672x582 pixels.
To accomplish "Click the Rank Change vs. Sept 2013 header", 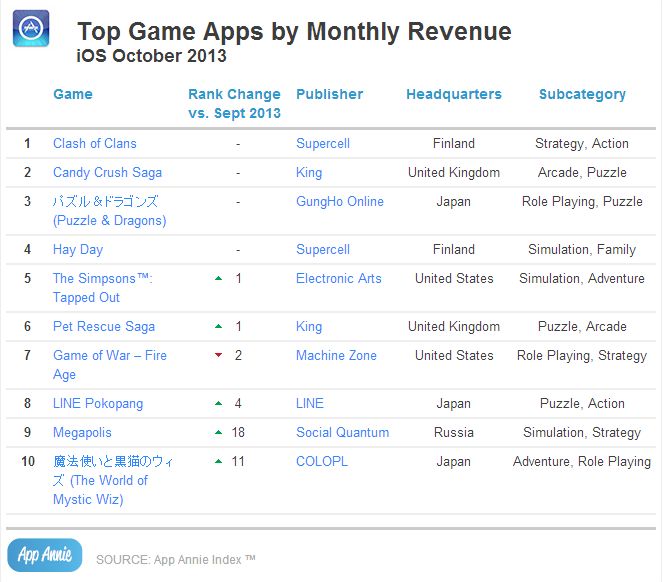I will (234, 103).
